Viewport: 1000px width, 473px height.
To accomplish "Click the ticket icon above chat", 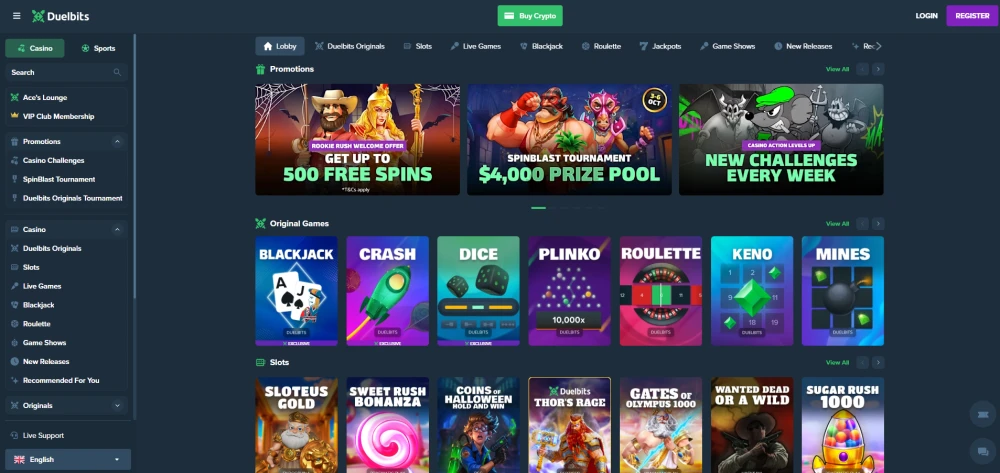I will pos(982,414).
